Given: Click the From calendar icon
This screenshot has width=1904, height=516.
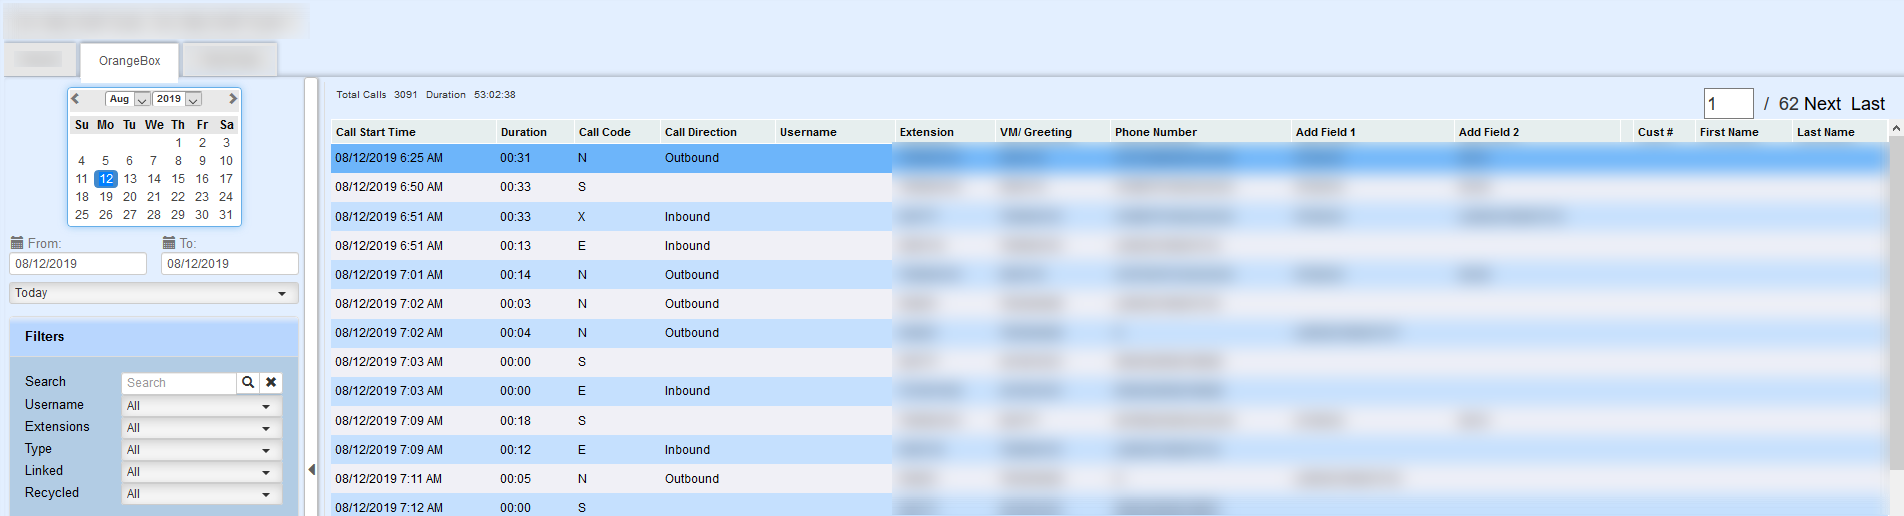Looking at the screenshot, I should click(17, 243).
